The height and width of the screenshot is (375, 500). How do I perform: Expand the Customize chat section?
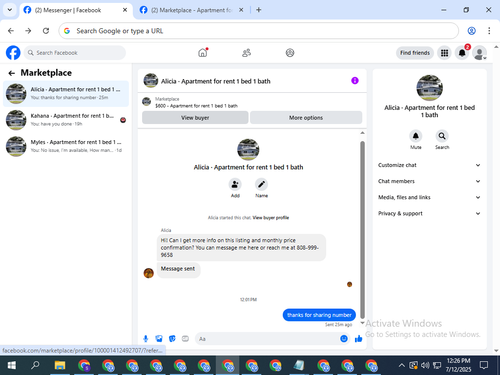tap(429, 165)
